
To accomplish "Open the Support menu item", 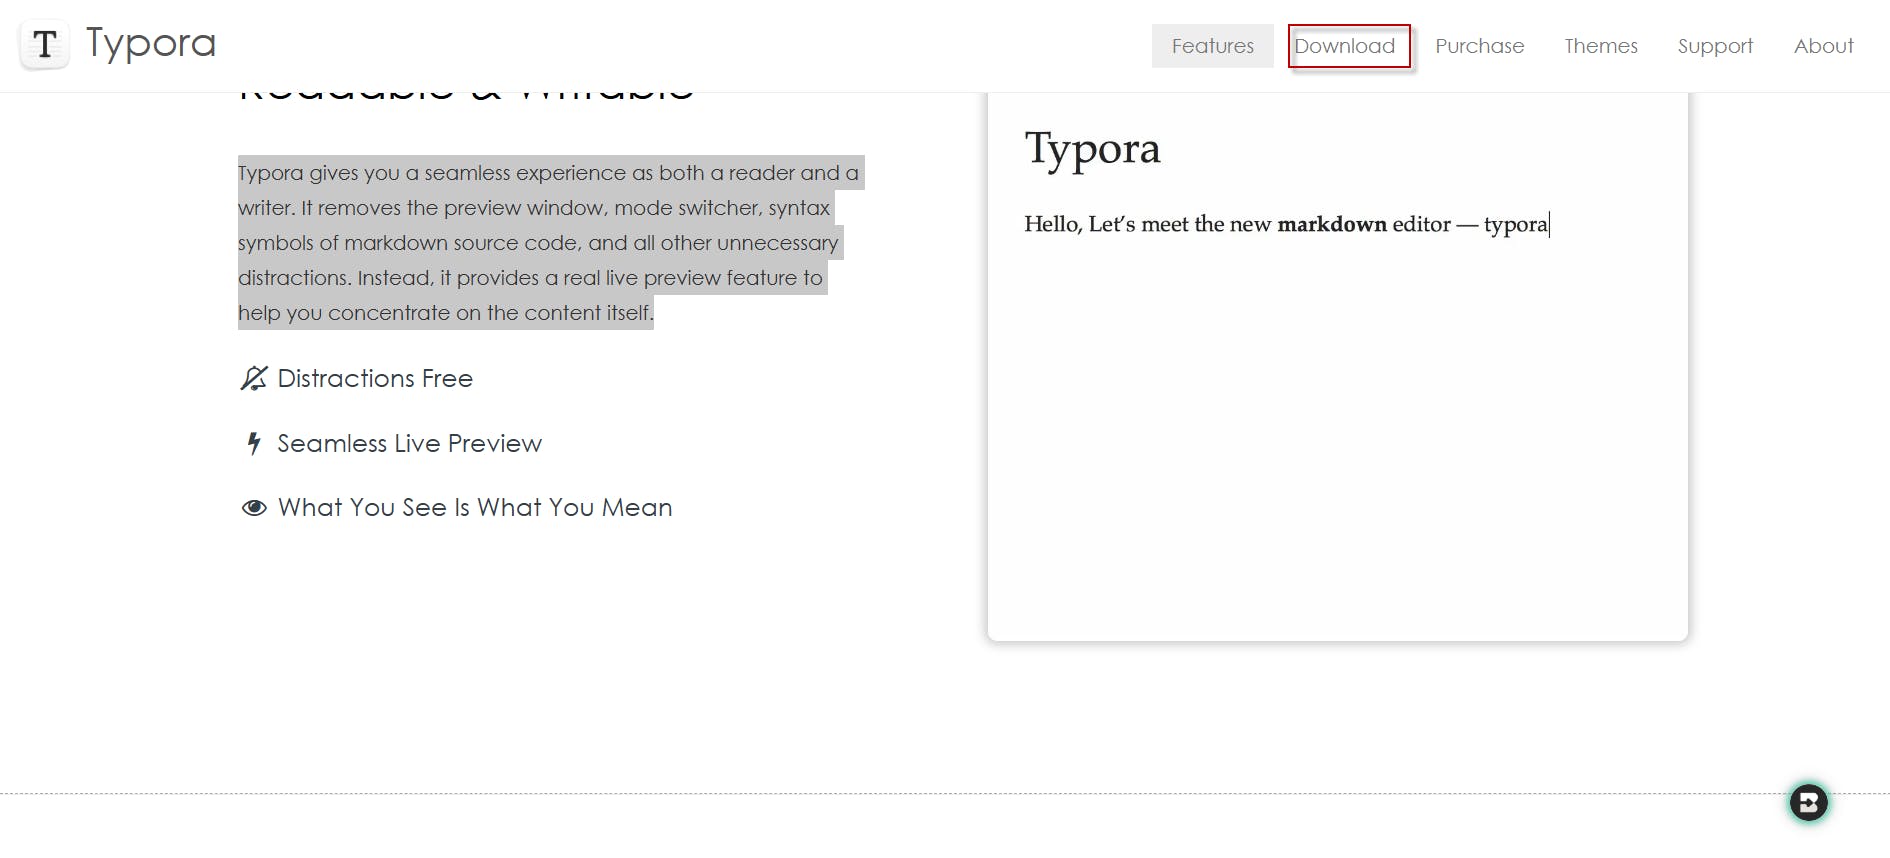I will 1715,46.
